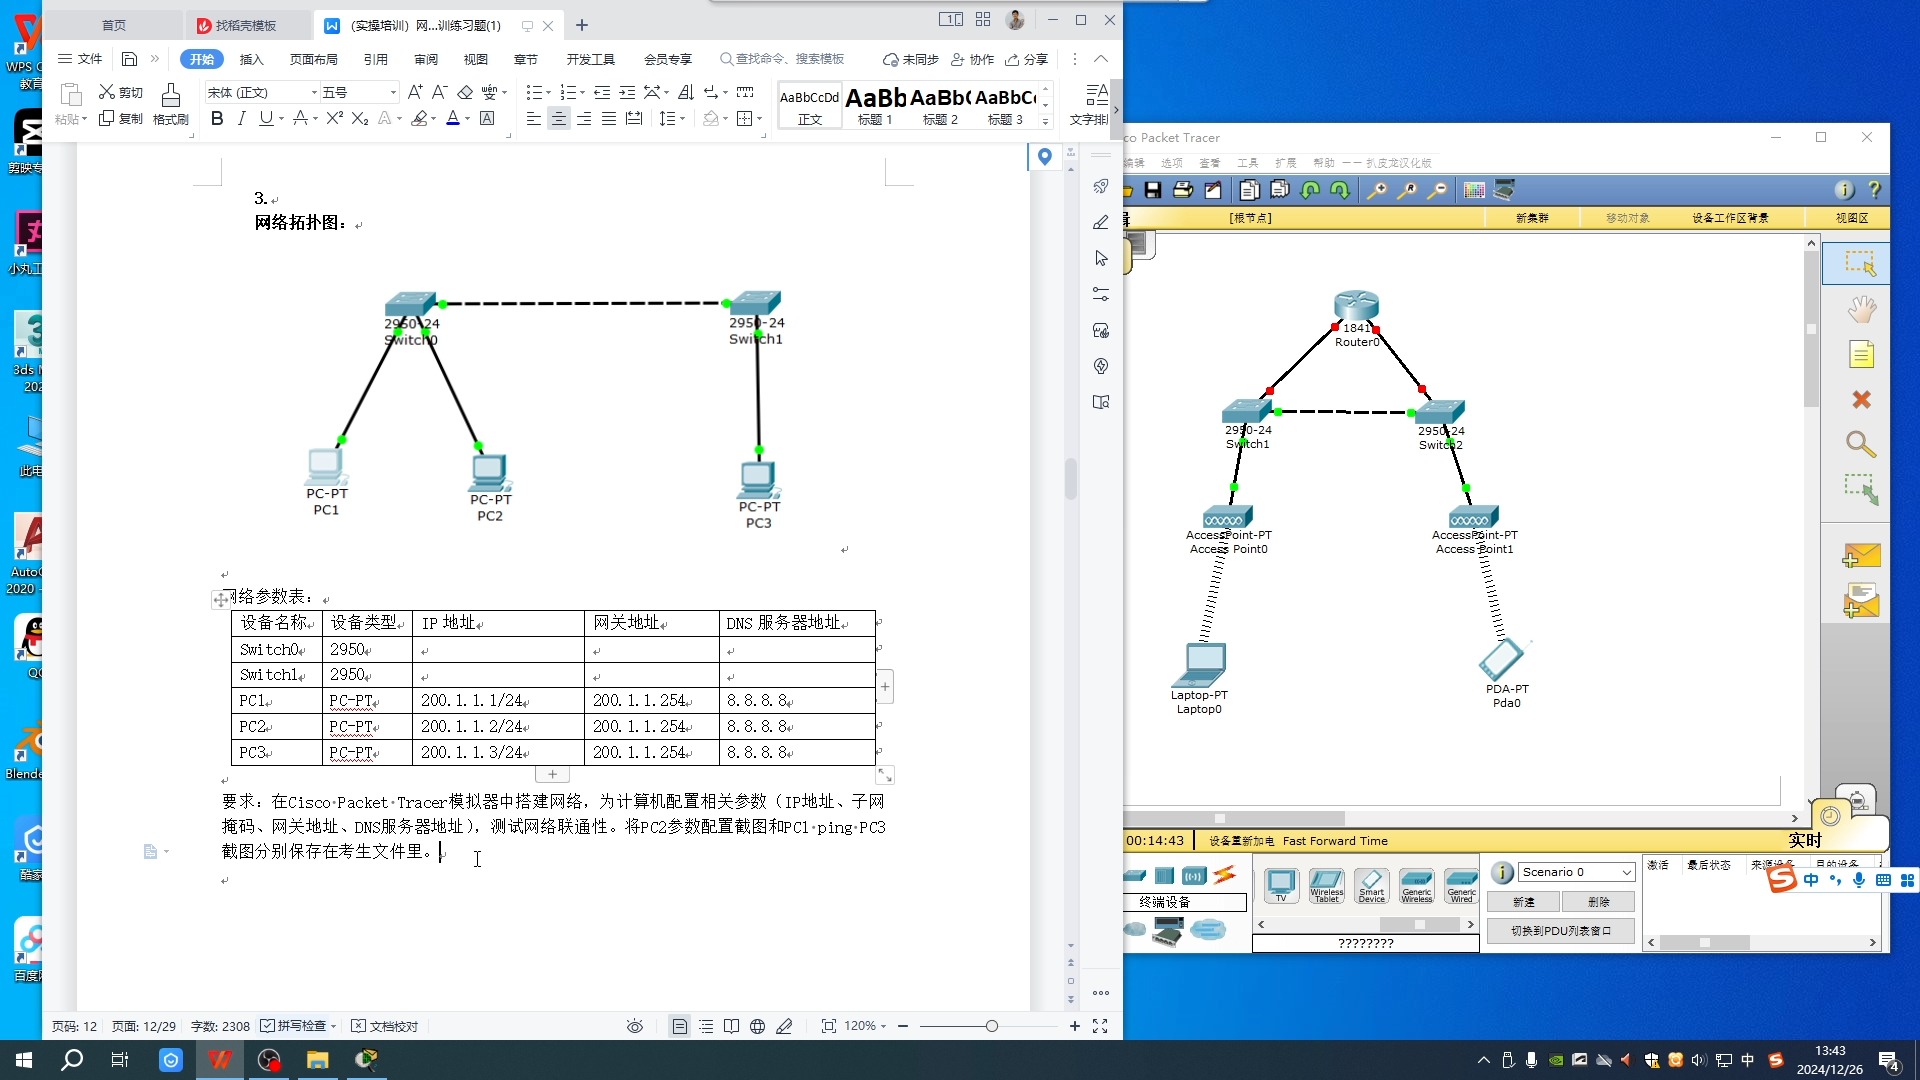Click the Add Complex PDU envelope icon
Image resolution: width=1920 pixels, height=1080 pixels.
click(x=1861, y=601)
